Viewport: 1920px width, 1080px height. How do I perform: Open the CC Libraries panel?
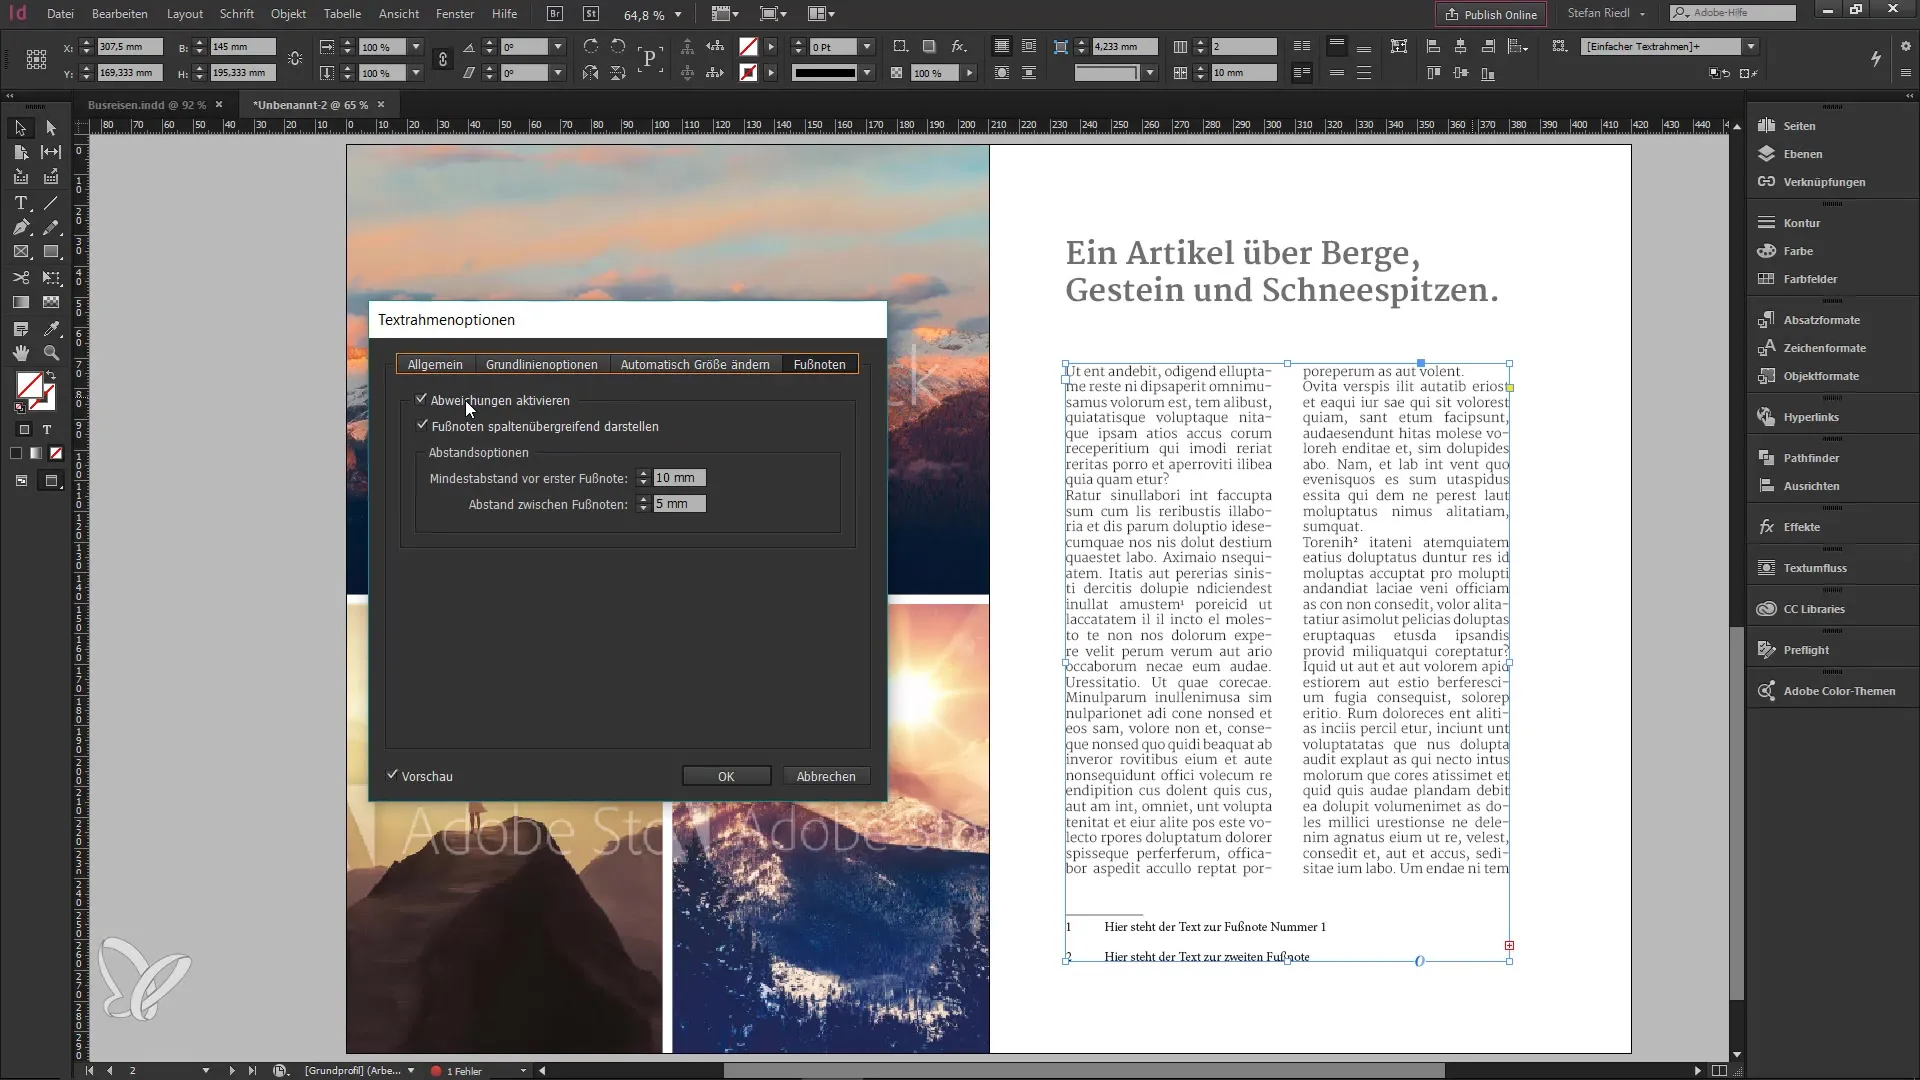tap(1814, 609)
